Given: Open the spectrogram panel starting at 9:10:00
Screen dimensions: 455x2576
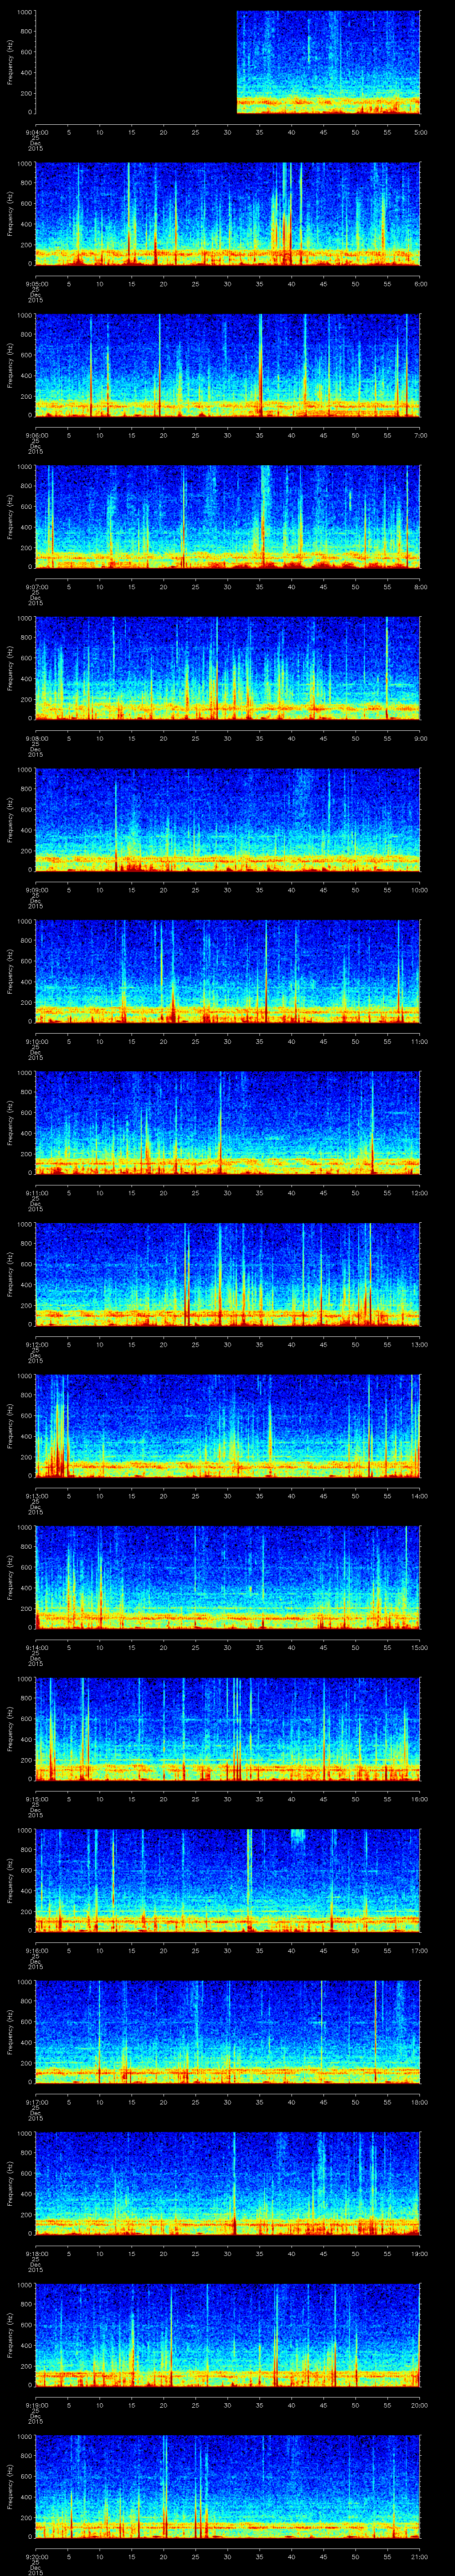Looking at the screenshot, I should [228, 971].
